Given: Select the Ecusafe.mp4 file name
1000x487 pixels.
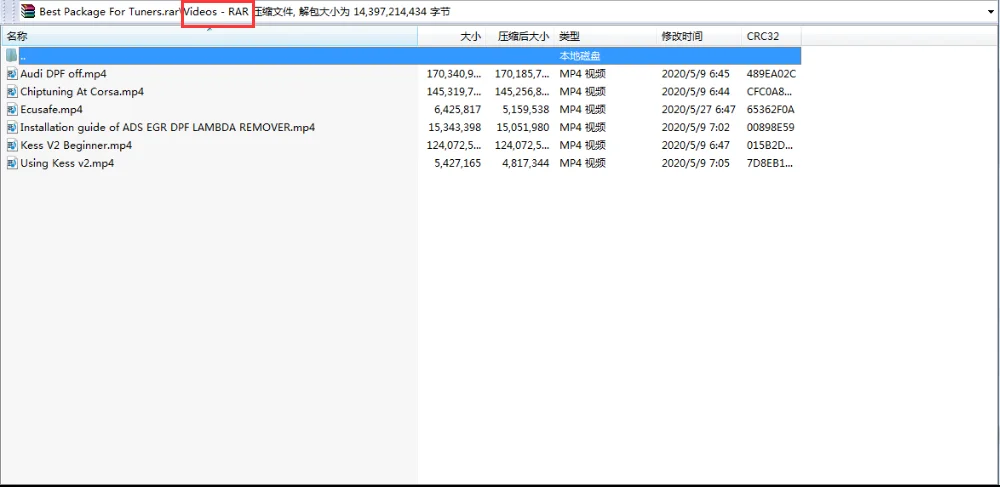Looking at the screenshot, I should [x=51, y=110].
